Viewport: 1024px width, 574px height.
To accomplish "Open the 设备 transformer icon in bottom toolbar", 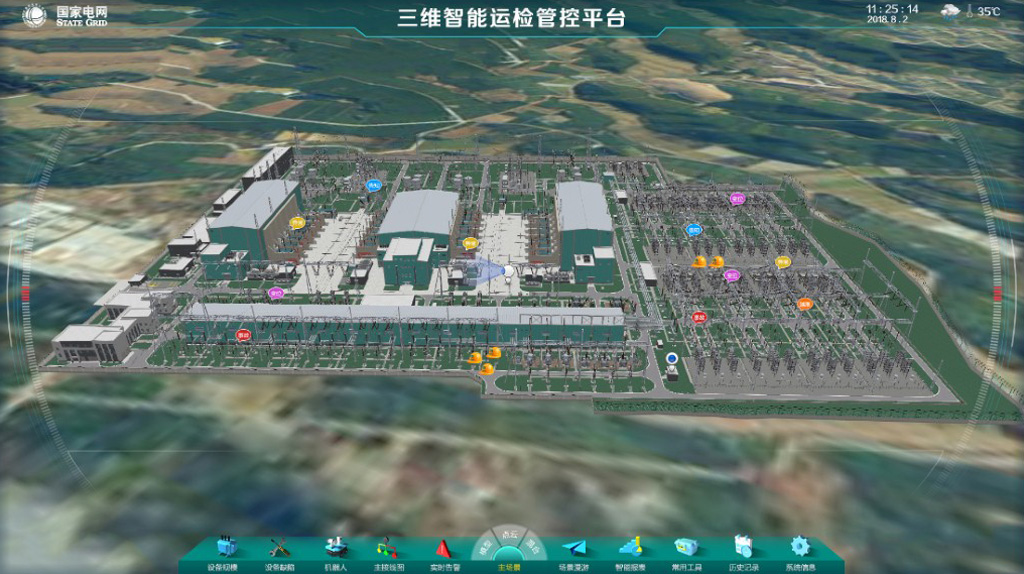I will (x=226, y=547).
